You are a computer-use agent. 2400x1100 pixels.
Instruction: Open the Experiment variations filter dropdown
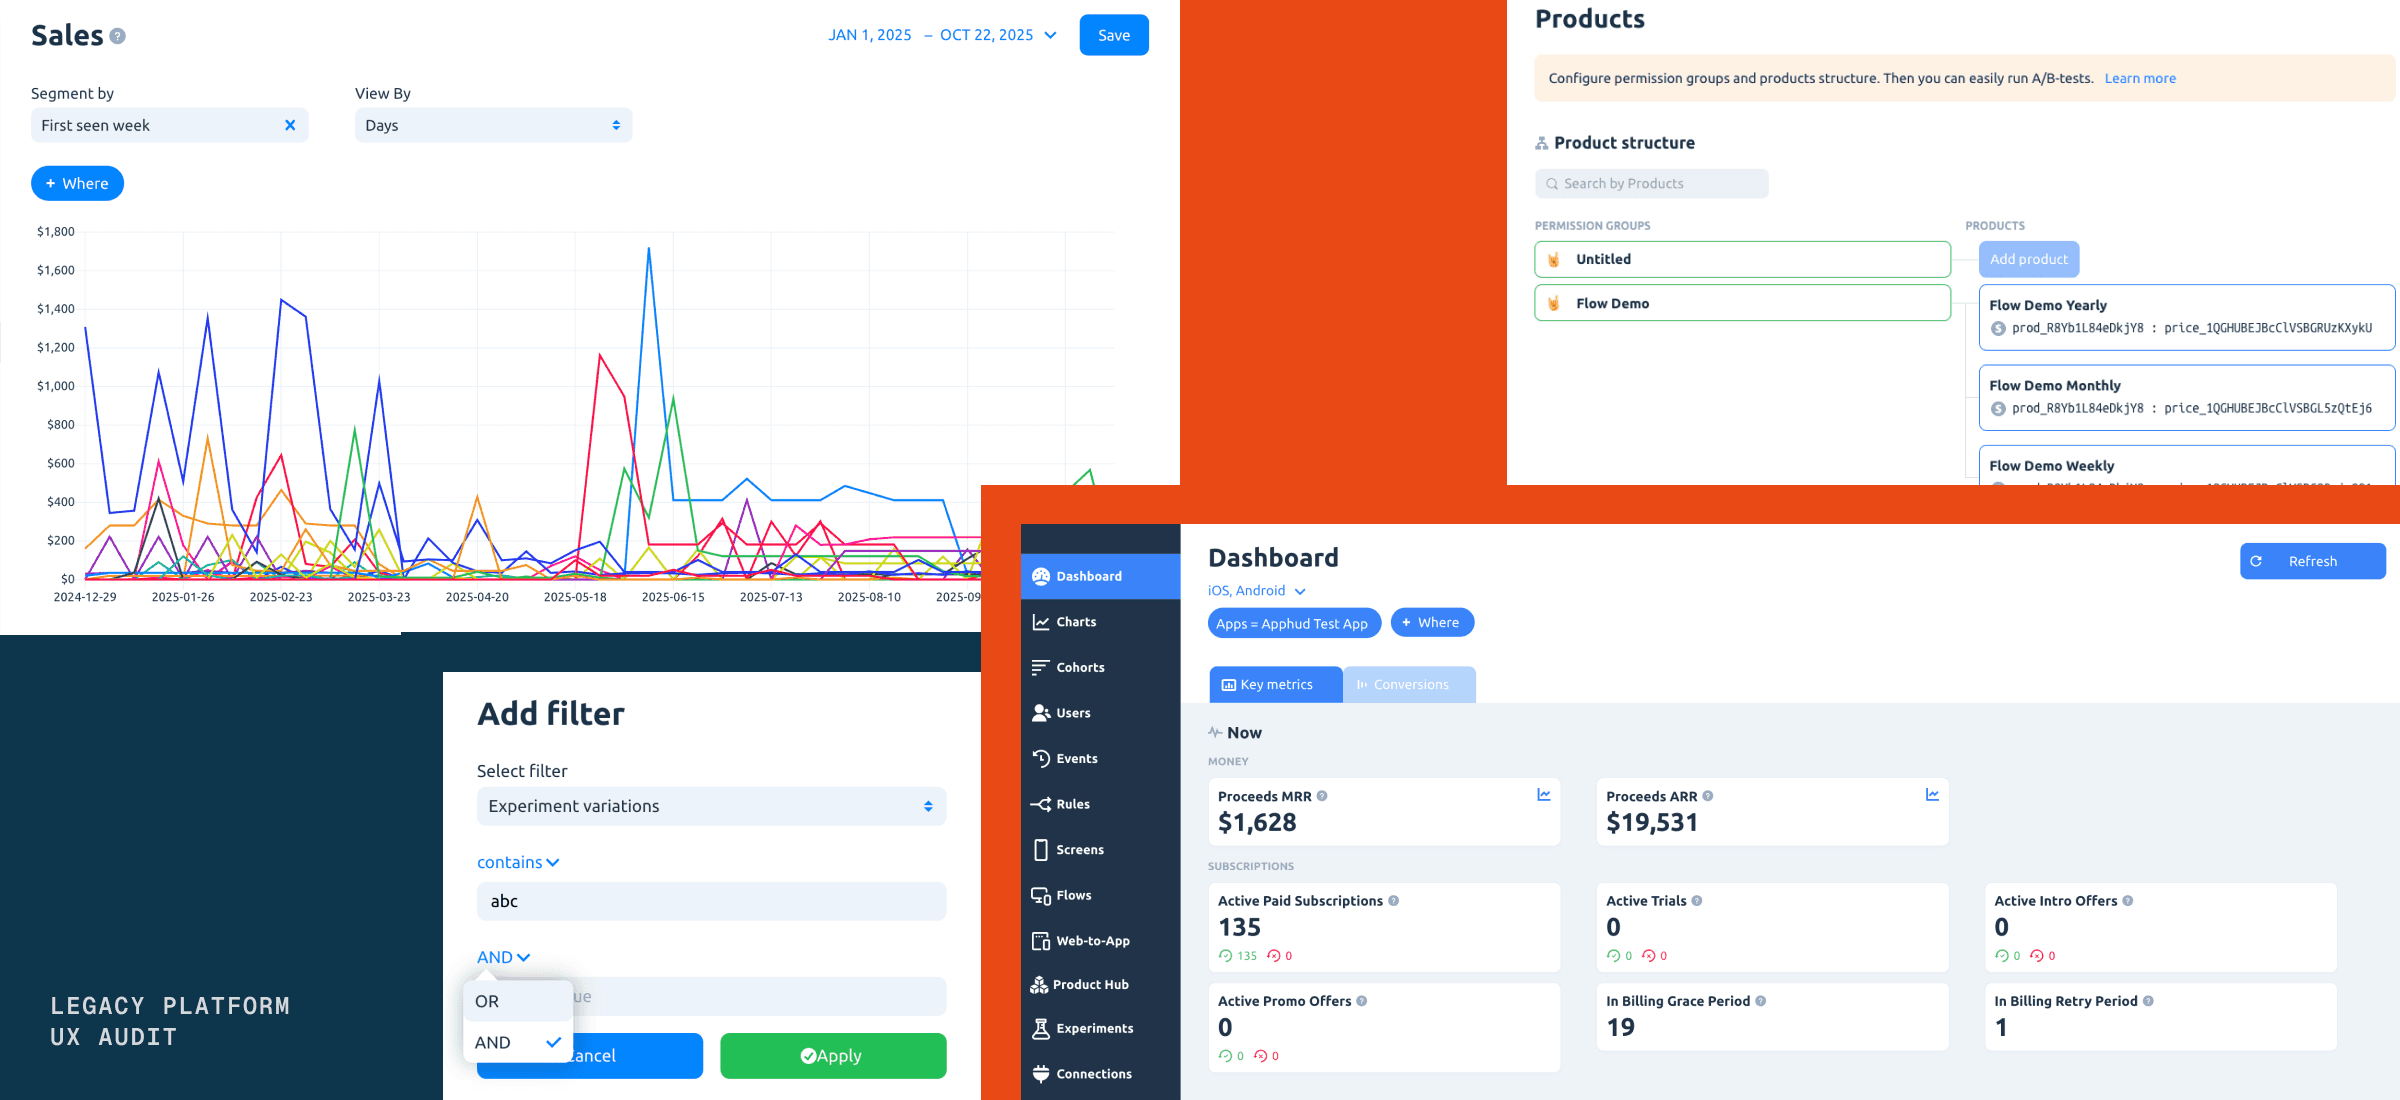711,806
